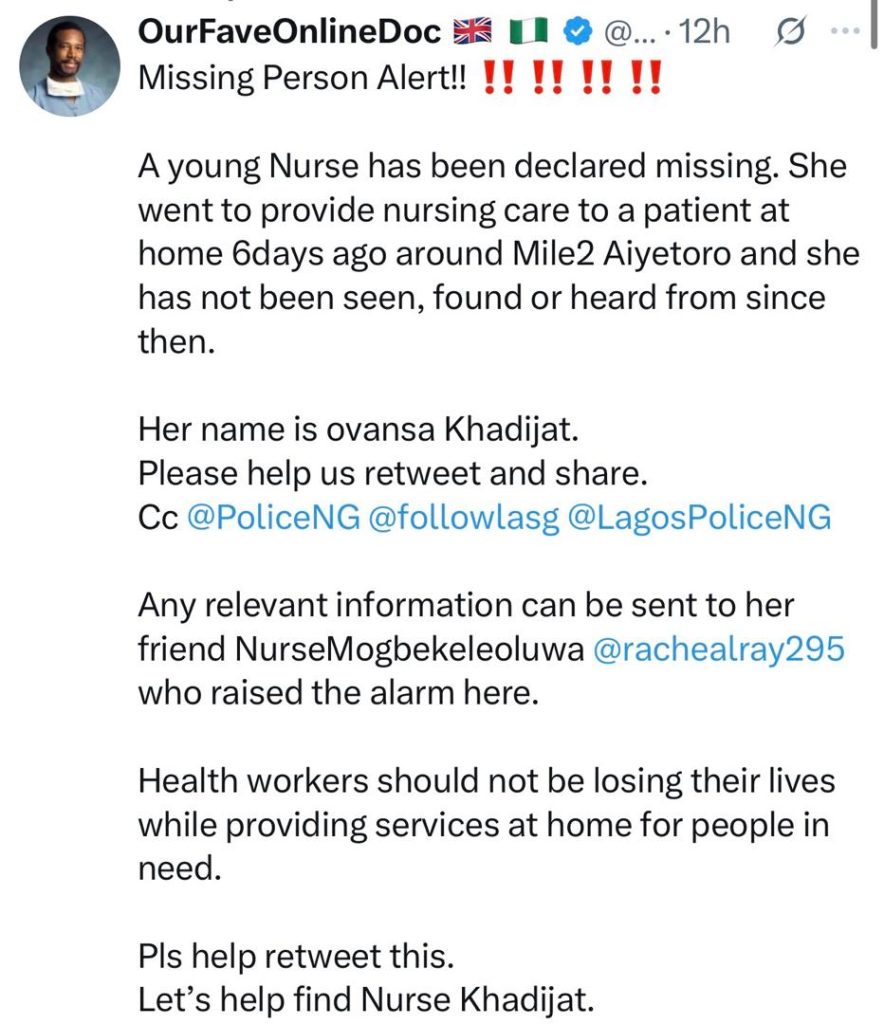This screenshot has height=1024, width=884.
Task: Open the @rachealray295 mention
Action: pos(719,649)
